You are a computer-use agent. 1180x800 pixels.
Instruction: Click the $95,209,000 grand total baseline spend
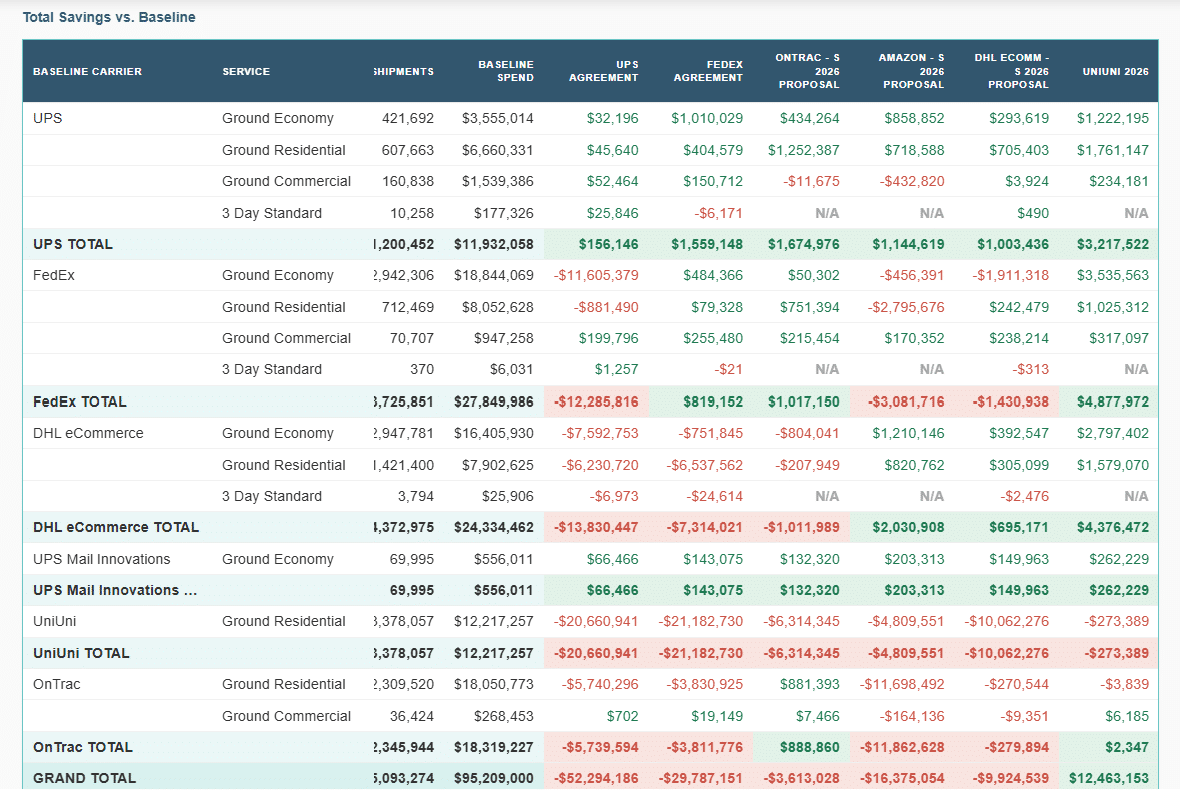[494, 778]
